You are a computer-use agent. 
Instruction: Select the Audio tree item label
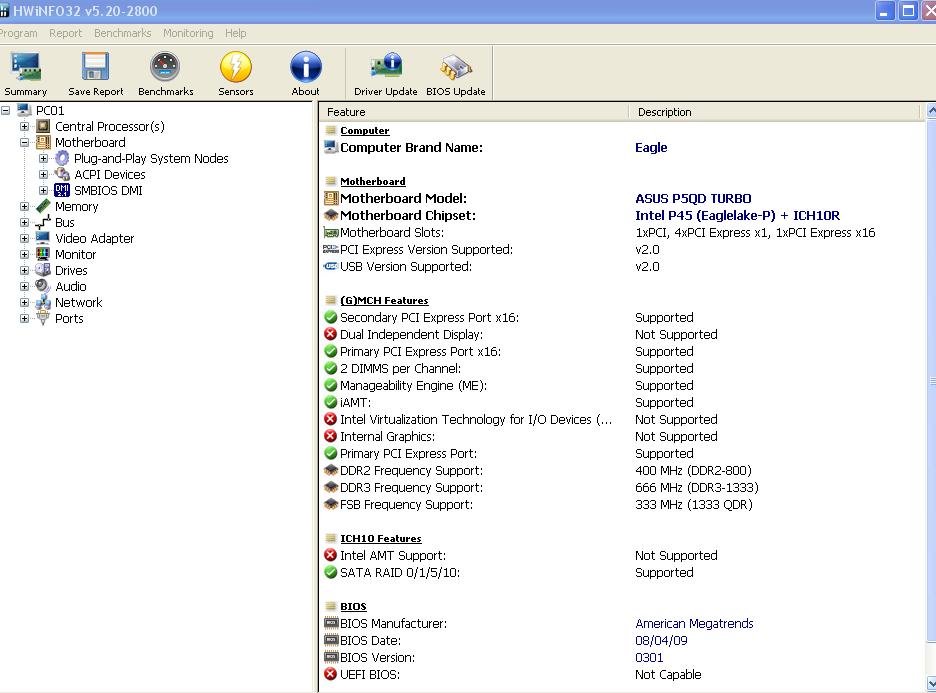tap(71, 287)
